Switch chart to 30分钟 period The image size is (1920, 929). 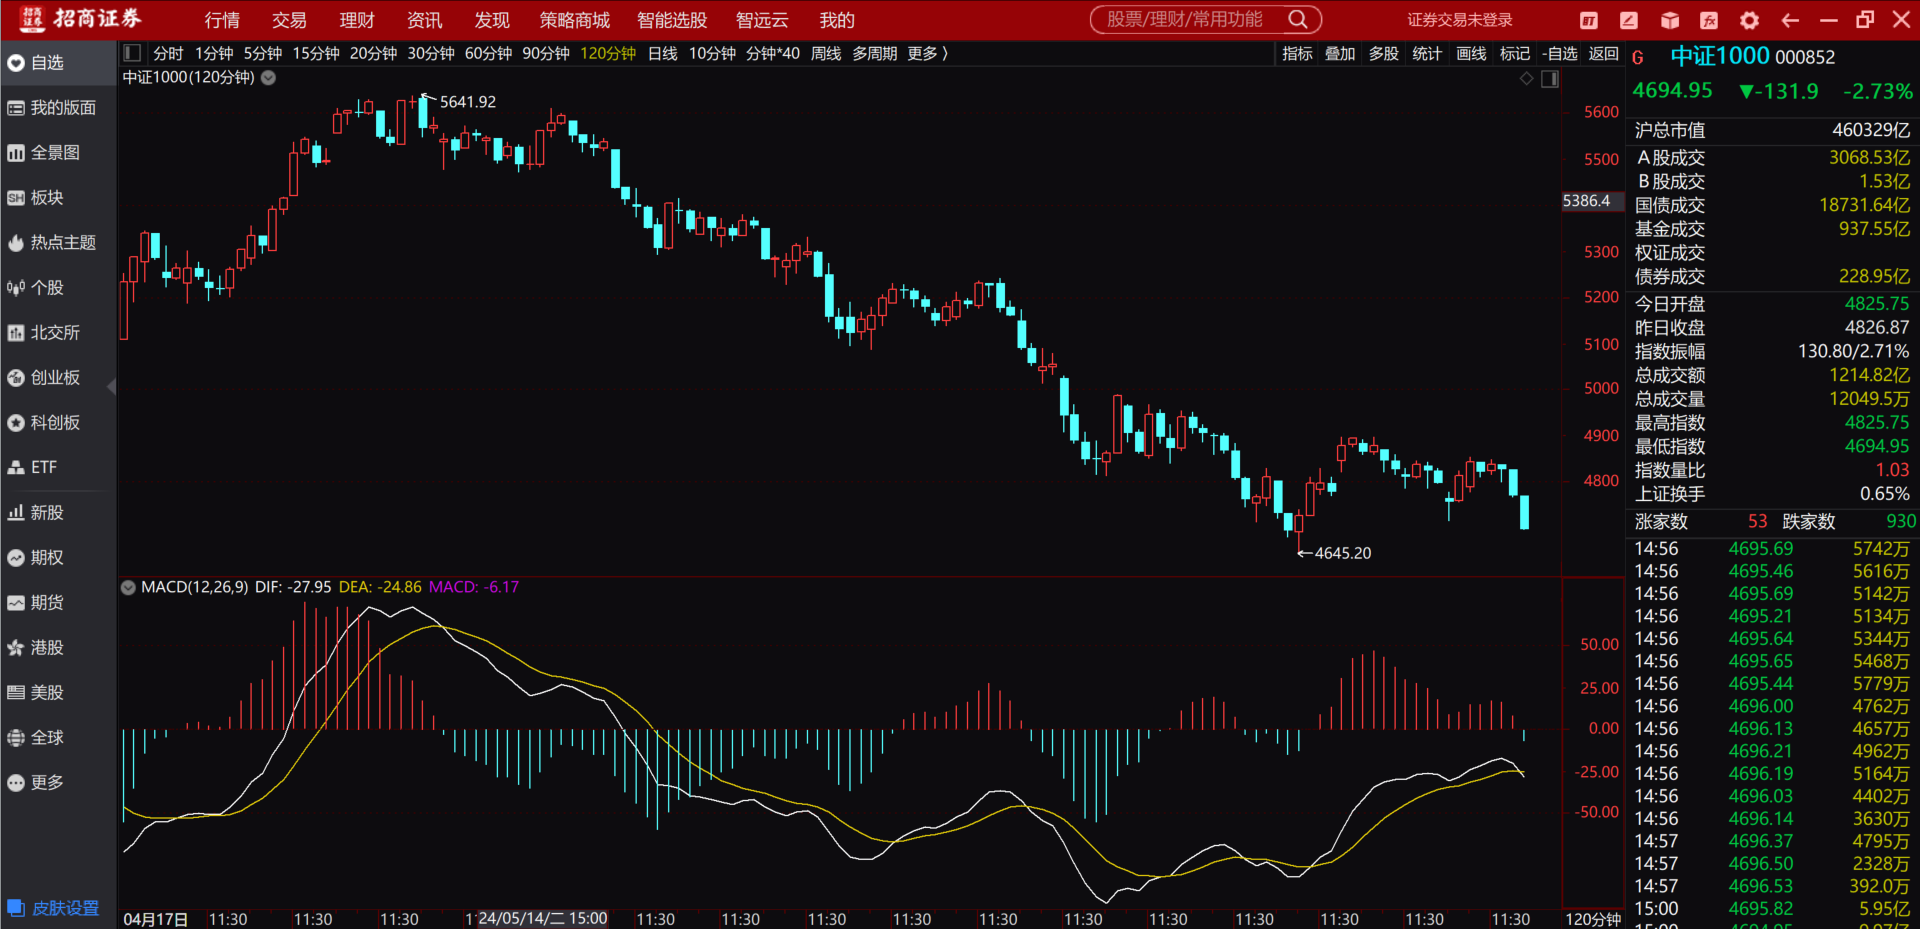431,53
